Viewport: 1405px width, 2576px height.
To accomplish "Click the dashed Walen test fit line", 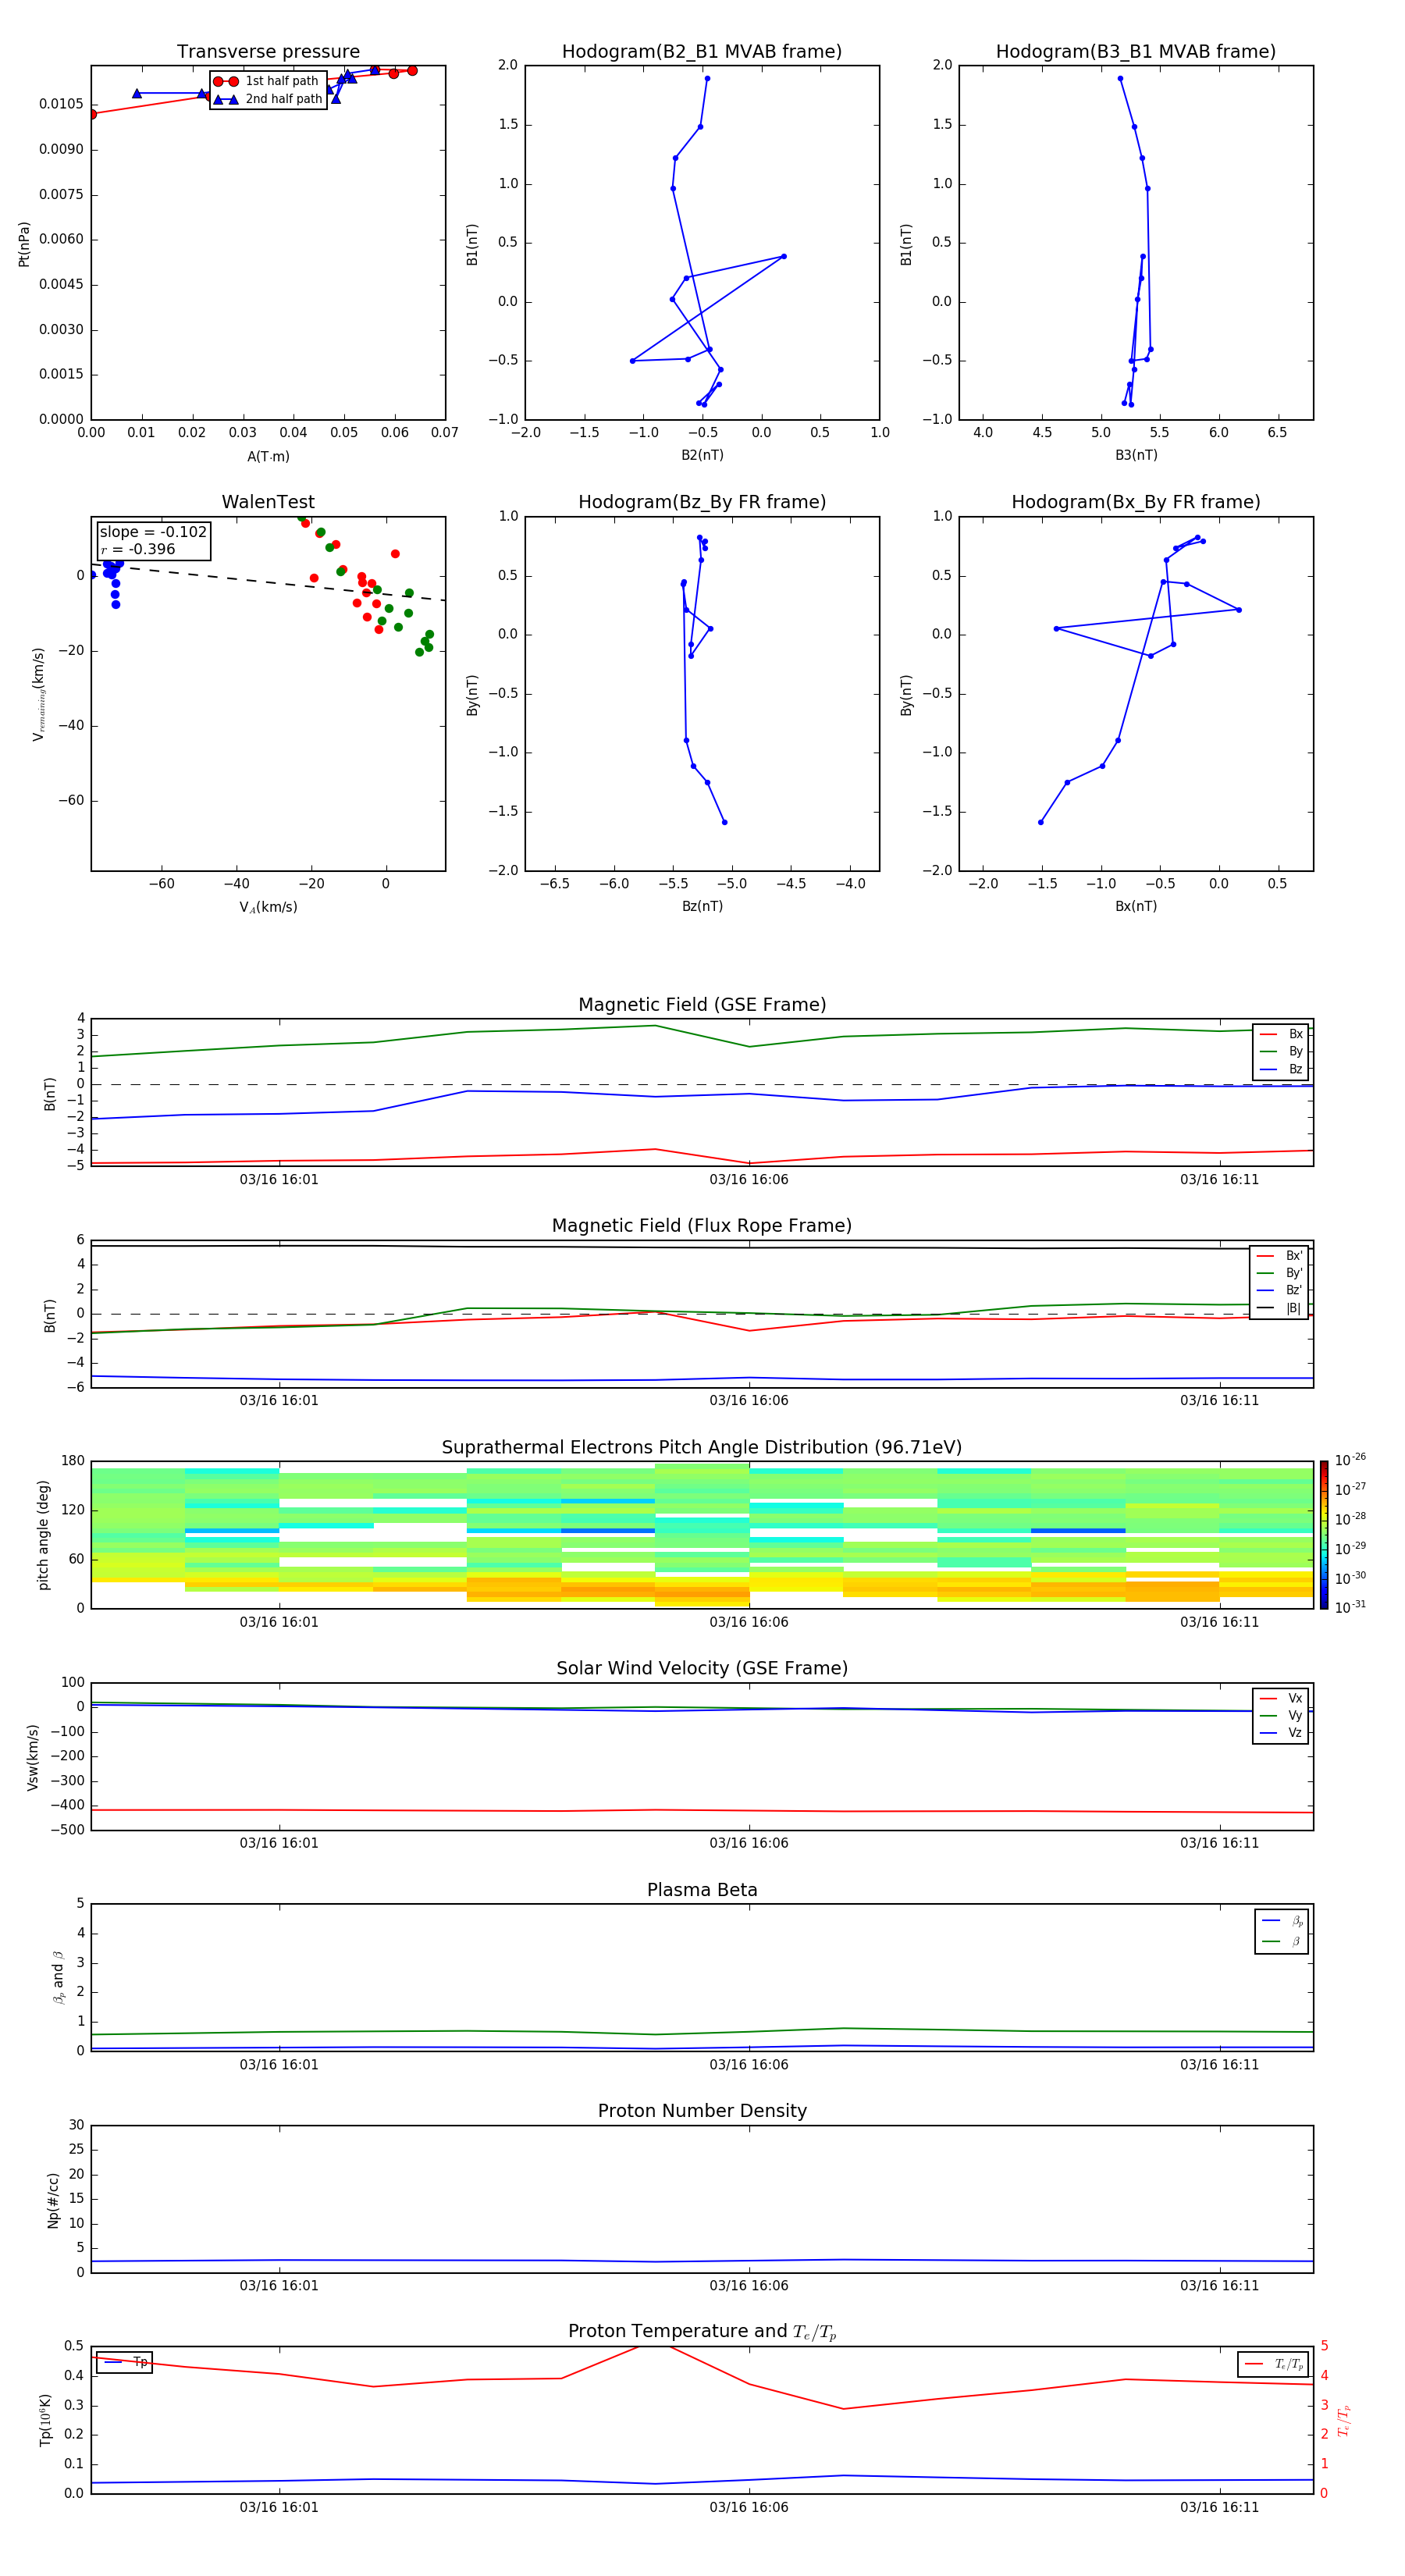I will (268, 582).
